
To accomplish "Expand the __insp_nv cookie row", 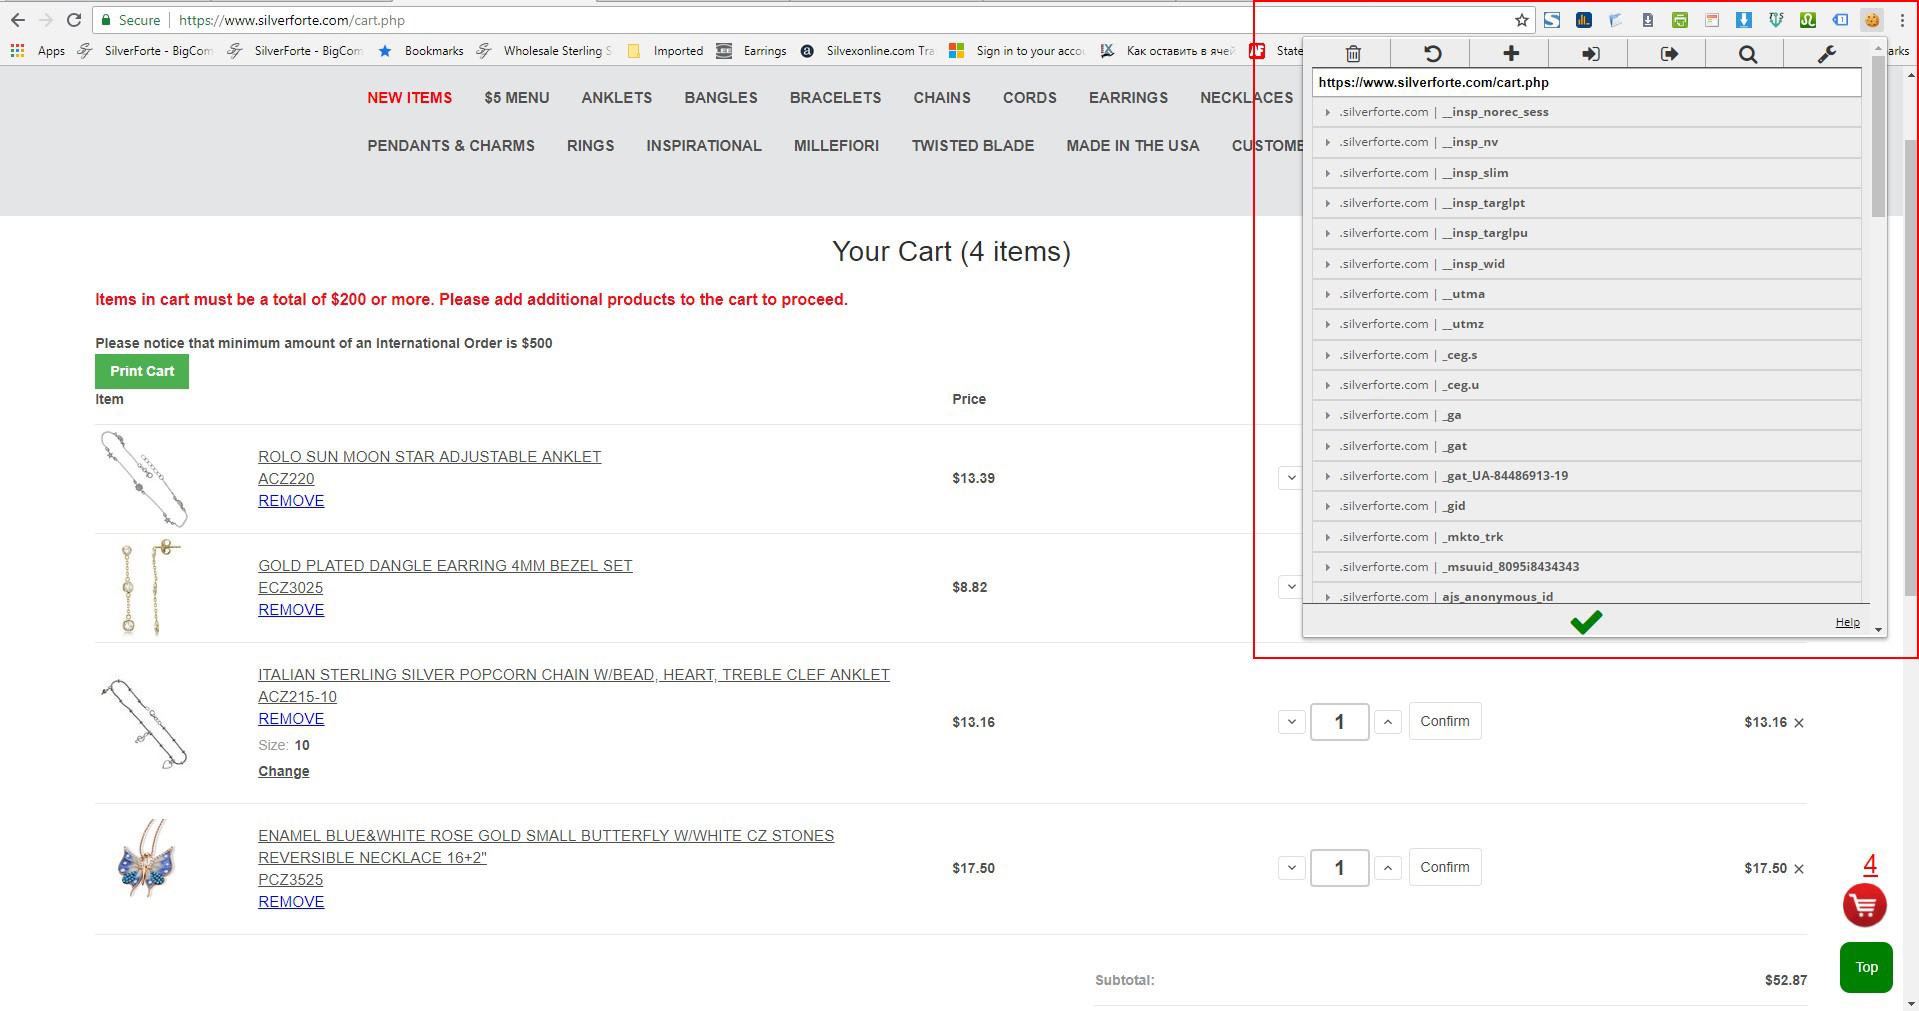I will (x=1587, y=142).
